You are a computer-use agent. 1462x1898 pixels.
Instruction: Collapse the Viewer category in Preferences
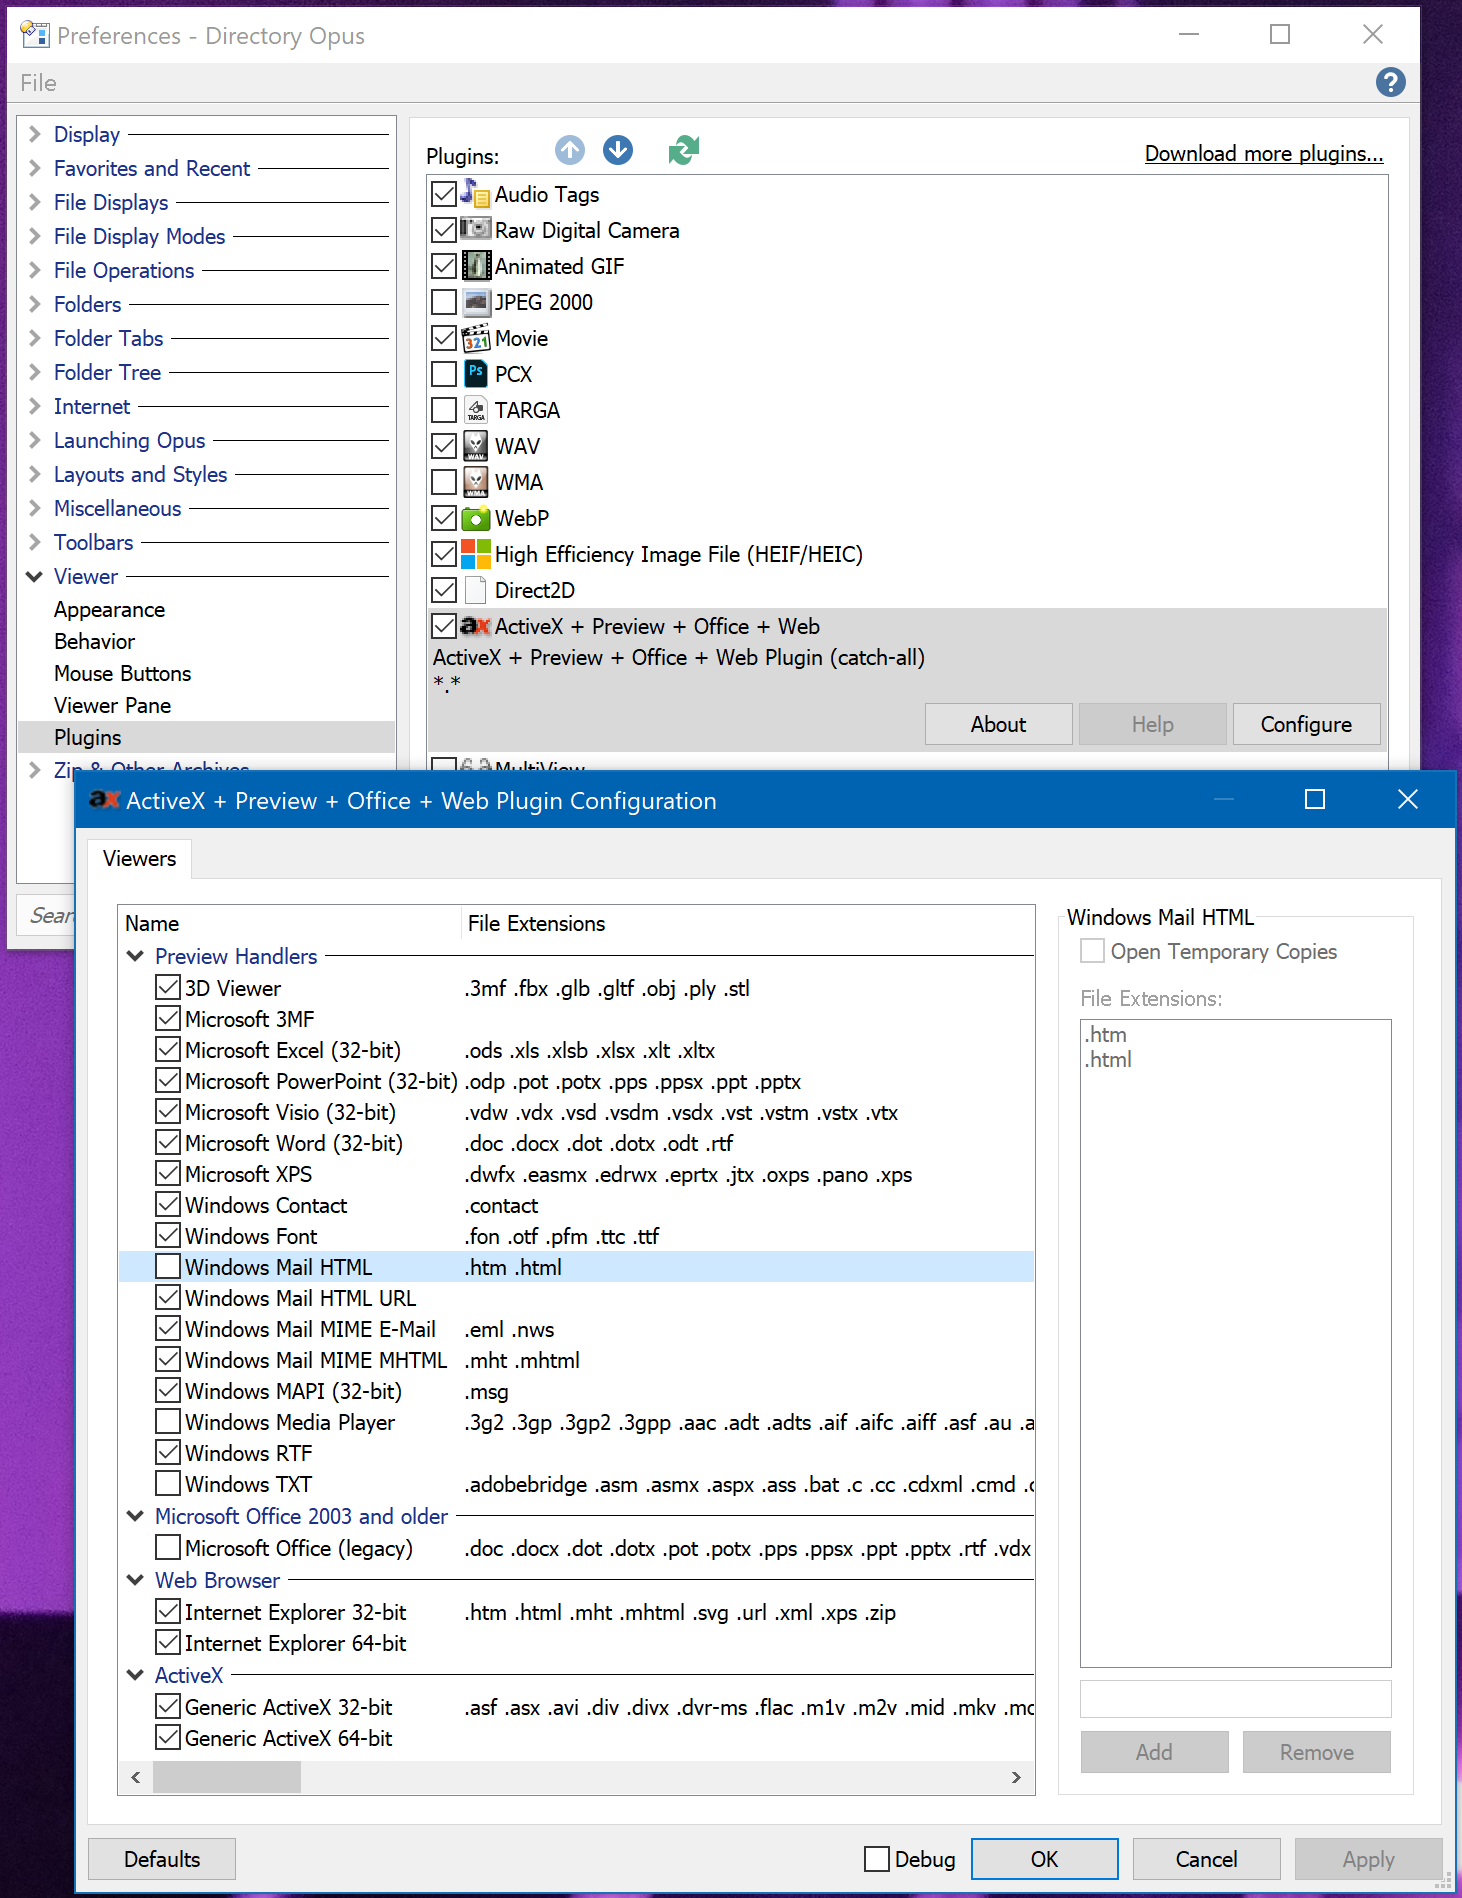pos(34,576)
